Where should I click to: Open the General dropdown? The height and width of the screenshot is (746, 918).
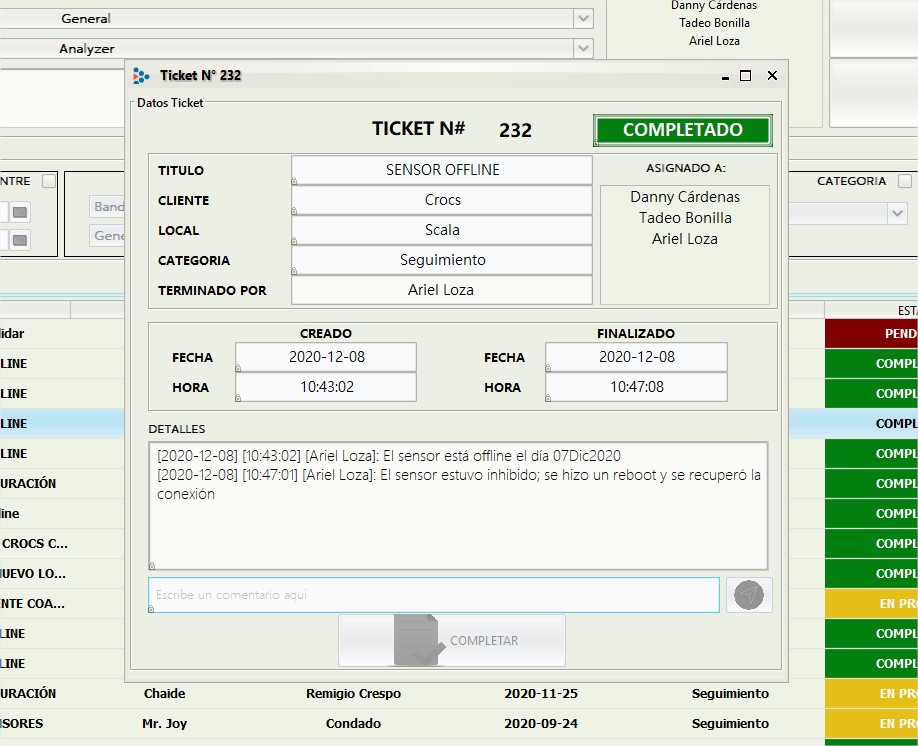click(583, 18)
